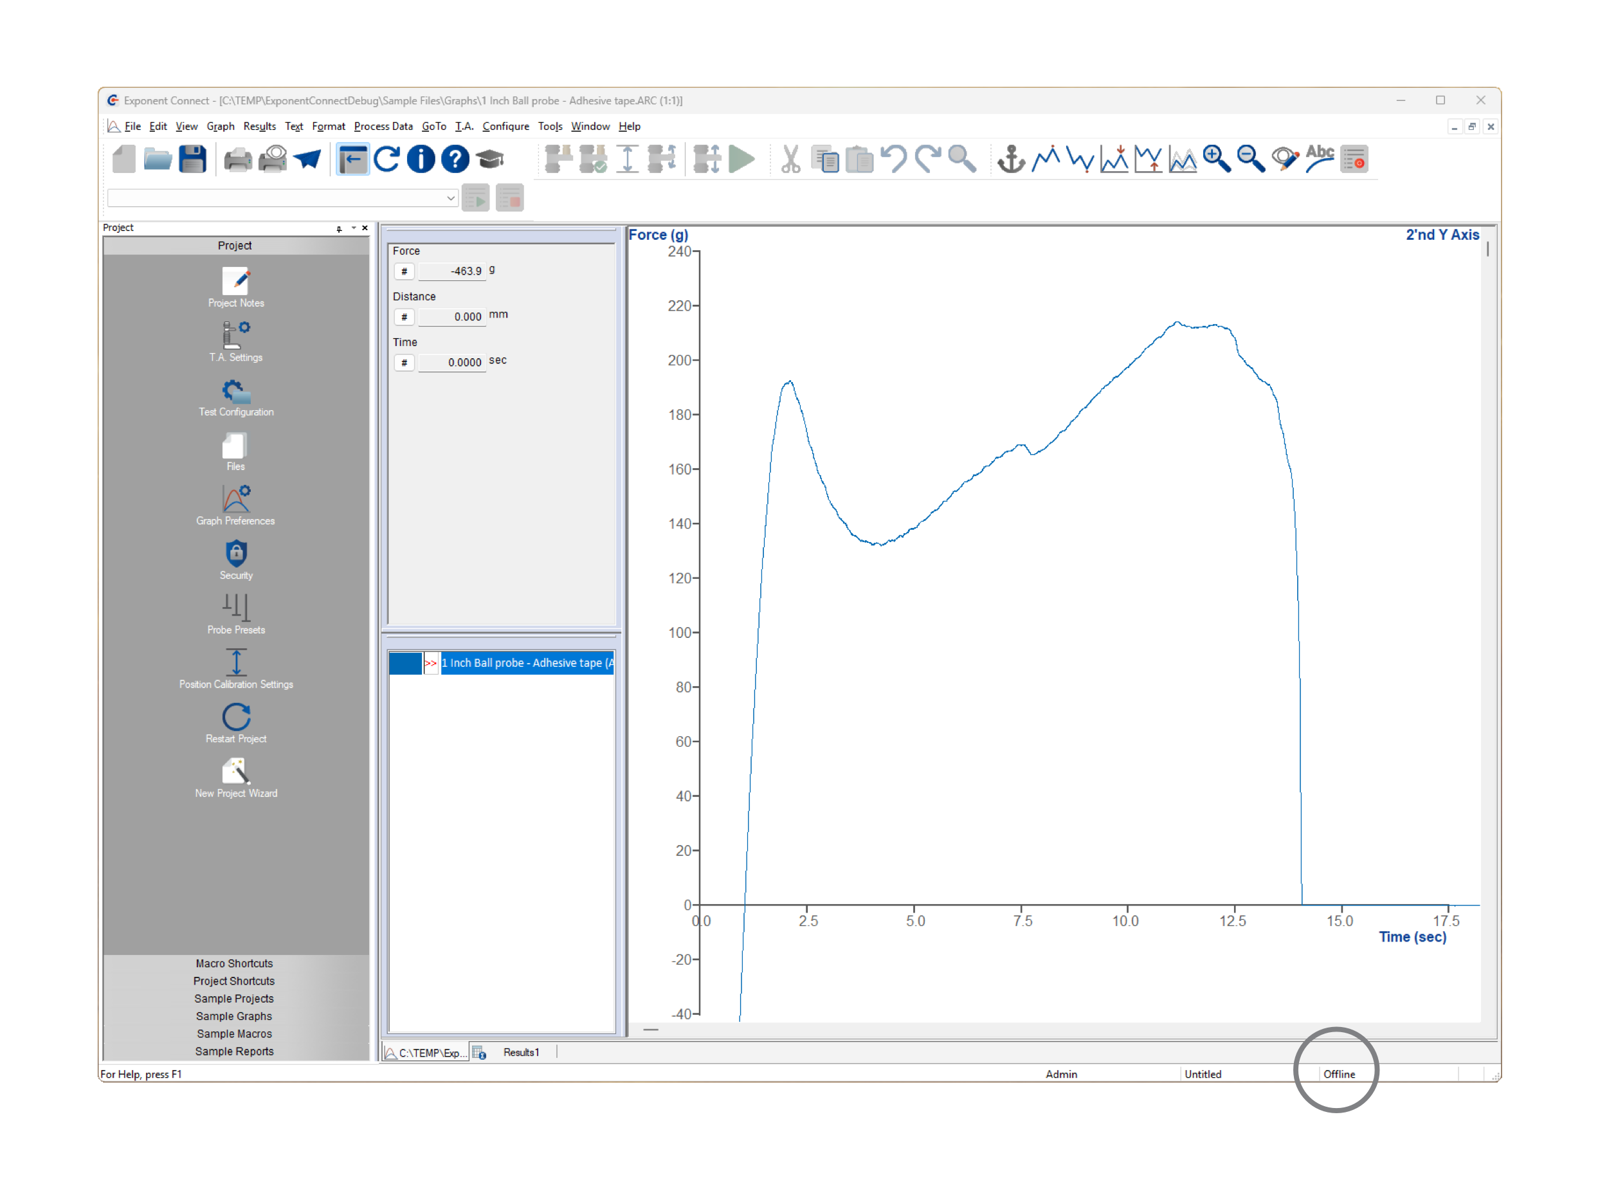This screenshot has height=1200, width=1600.
Task: Select the anchor tool icon
Action: (1011, 159)
